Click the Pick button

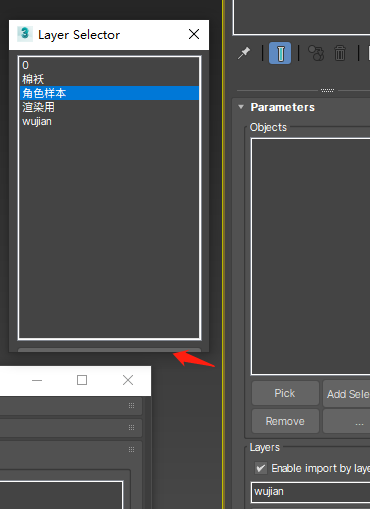click(285, 393)
